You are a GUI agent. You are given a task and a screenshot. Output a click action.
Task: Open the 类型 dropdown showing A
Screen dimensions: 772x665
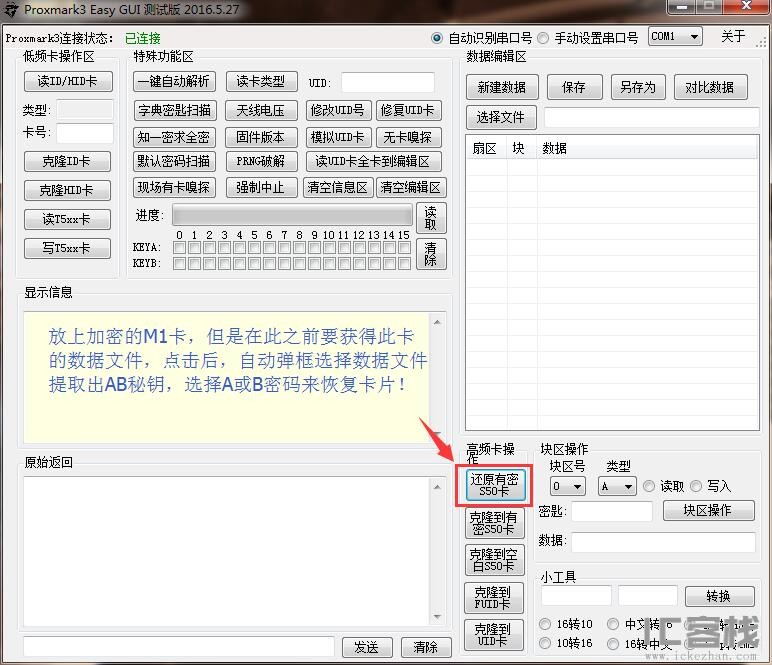617,486
